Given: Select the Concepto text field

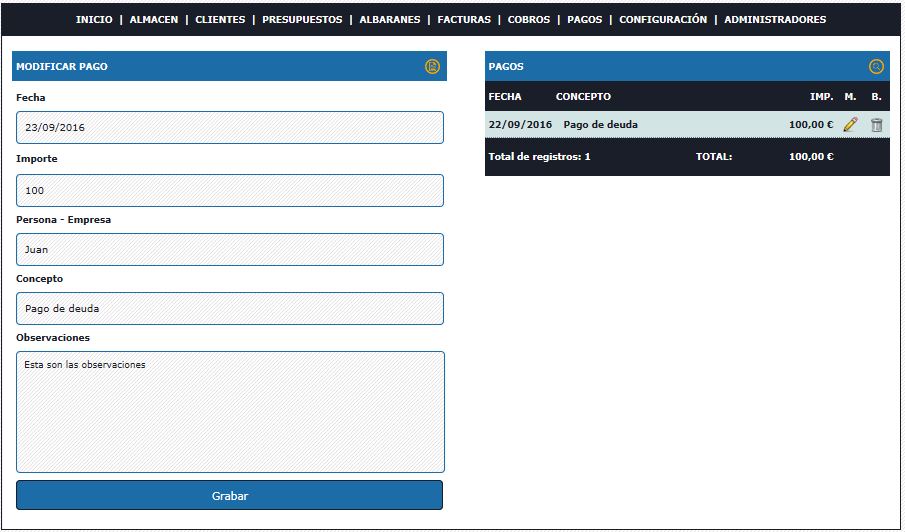Looking at the screenshot, I should [x=229, y=309].
